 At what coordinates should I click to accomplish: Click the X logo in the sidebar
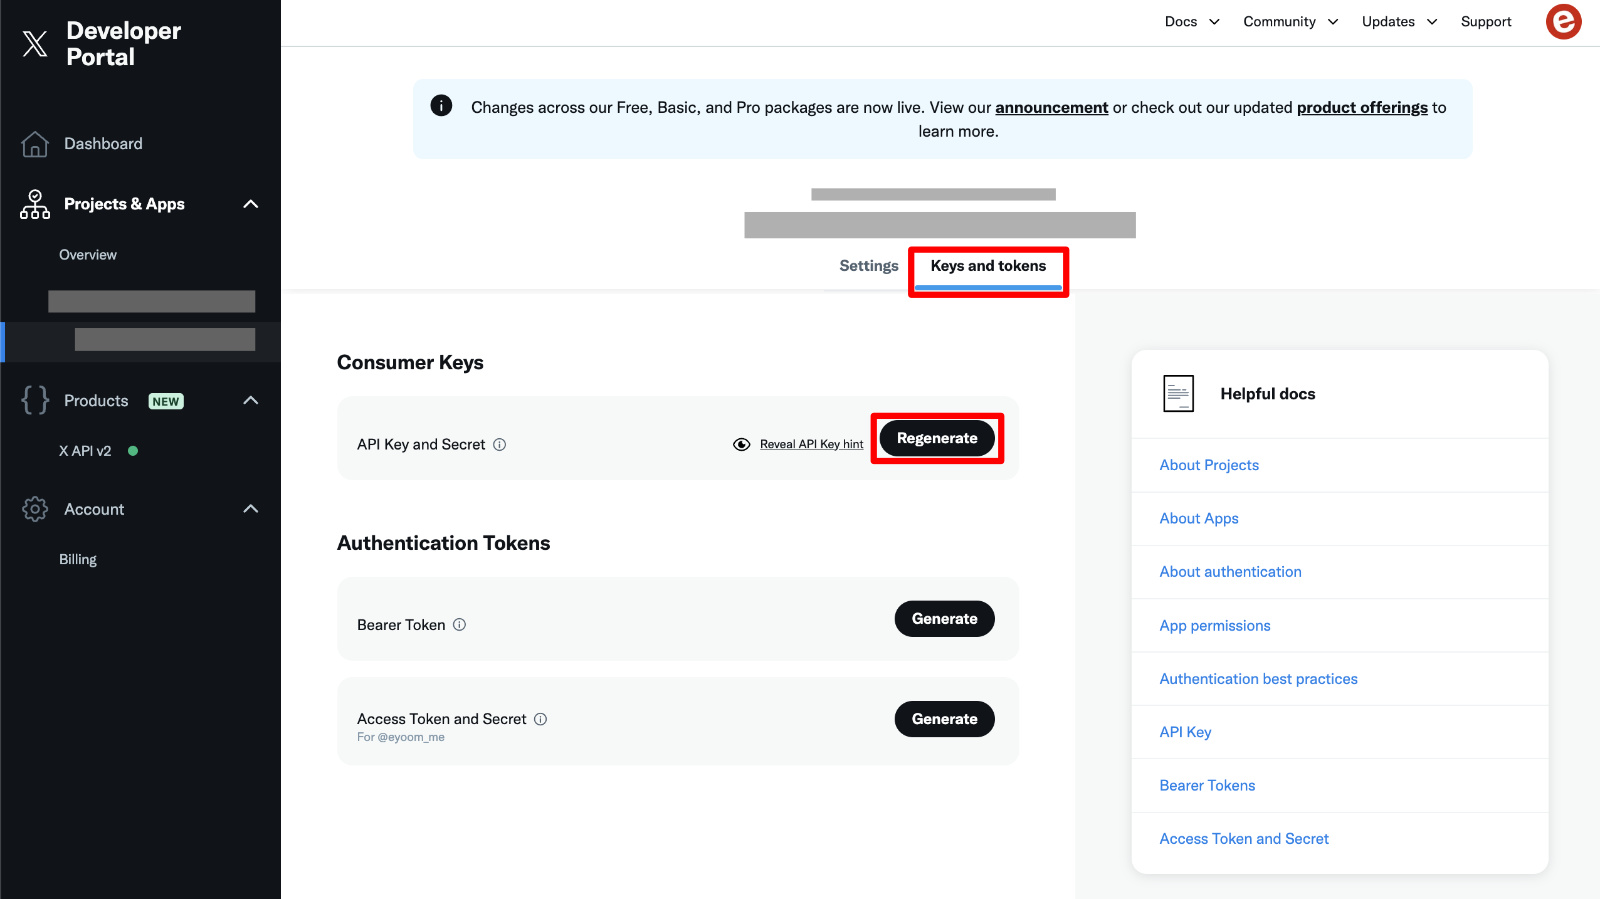tap(35, 43)
